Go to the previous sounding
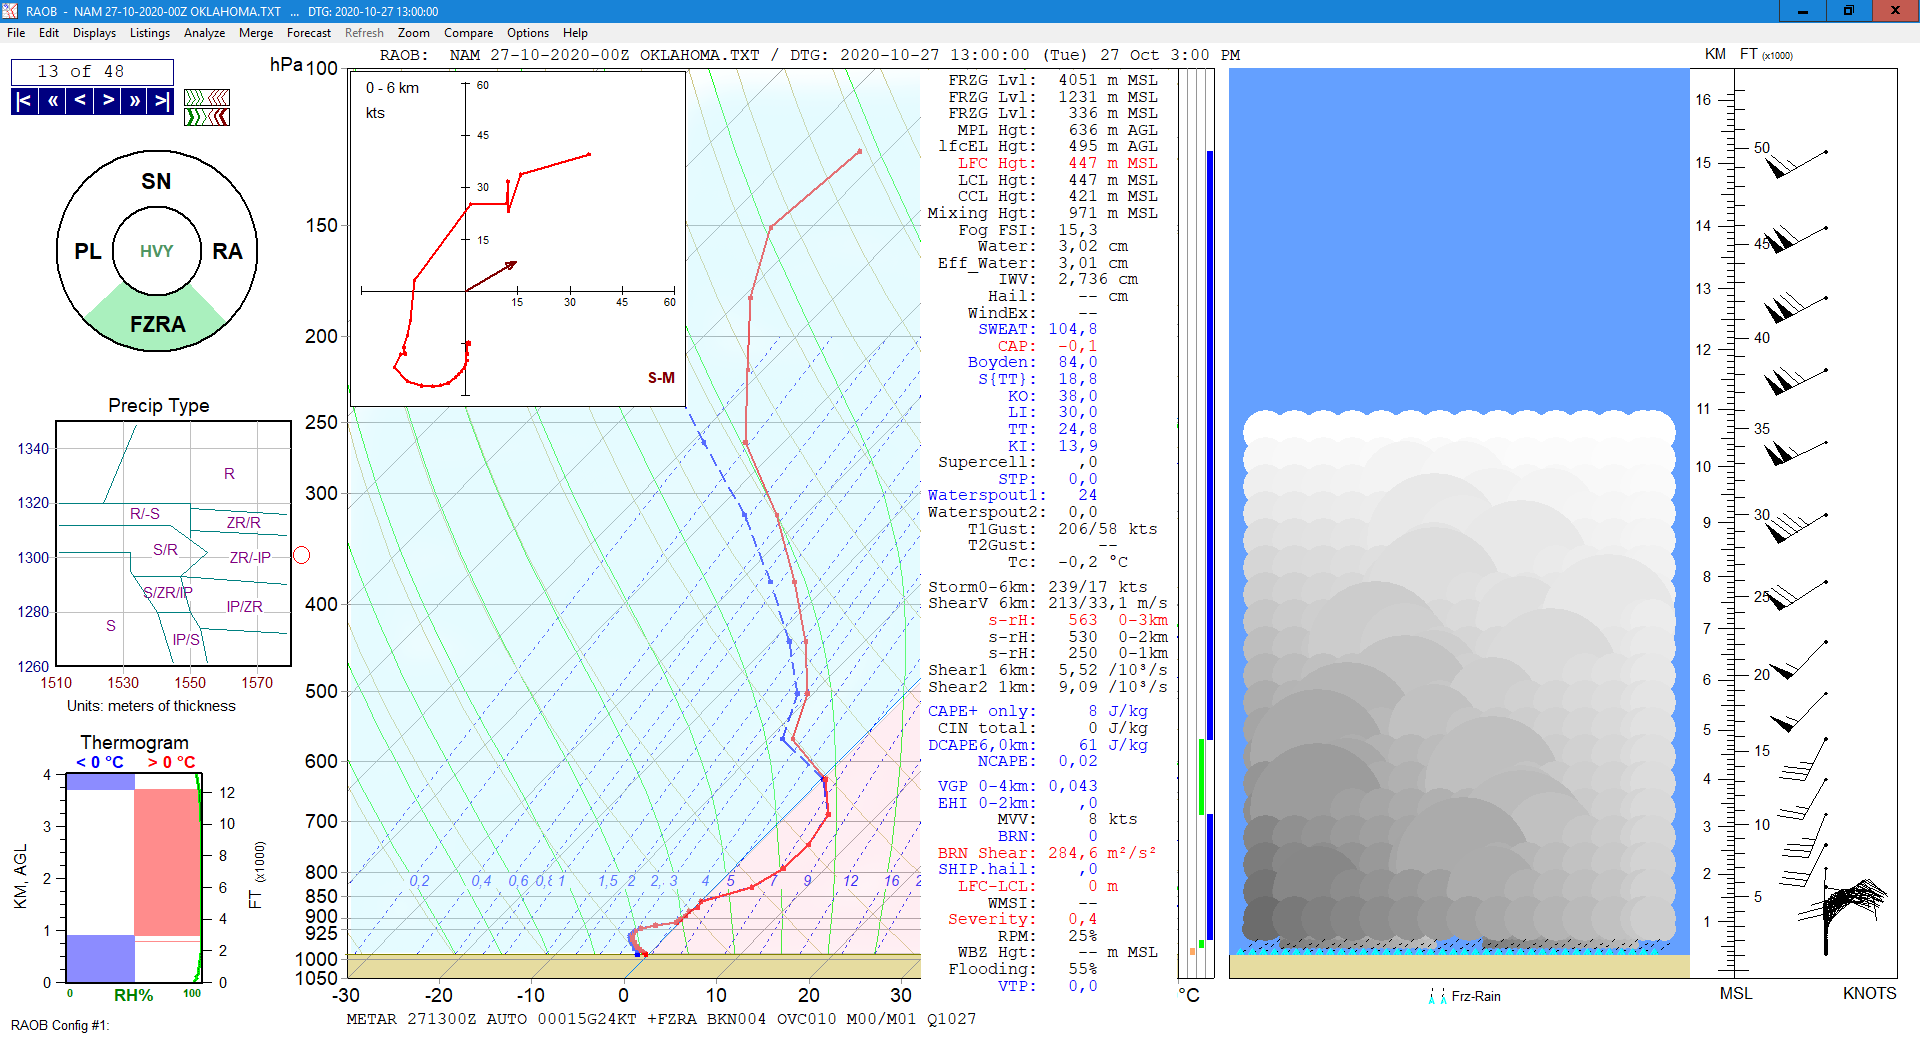 click(x=80, y=101)
